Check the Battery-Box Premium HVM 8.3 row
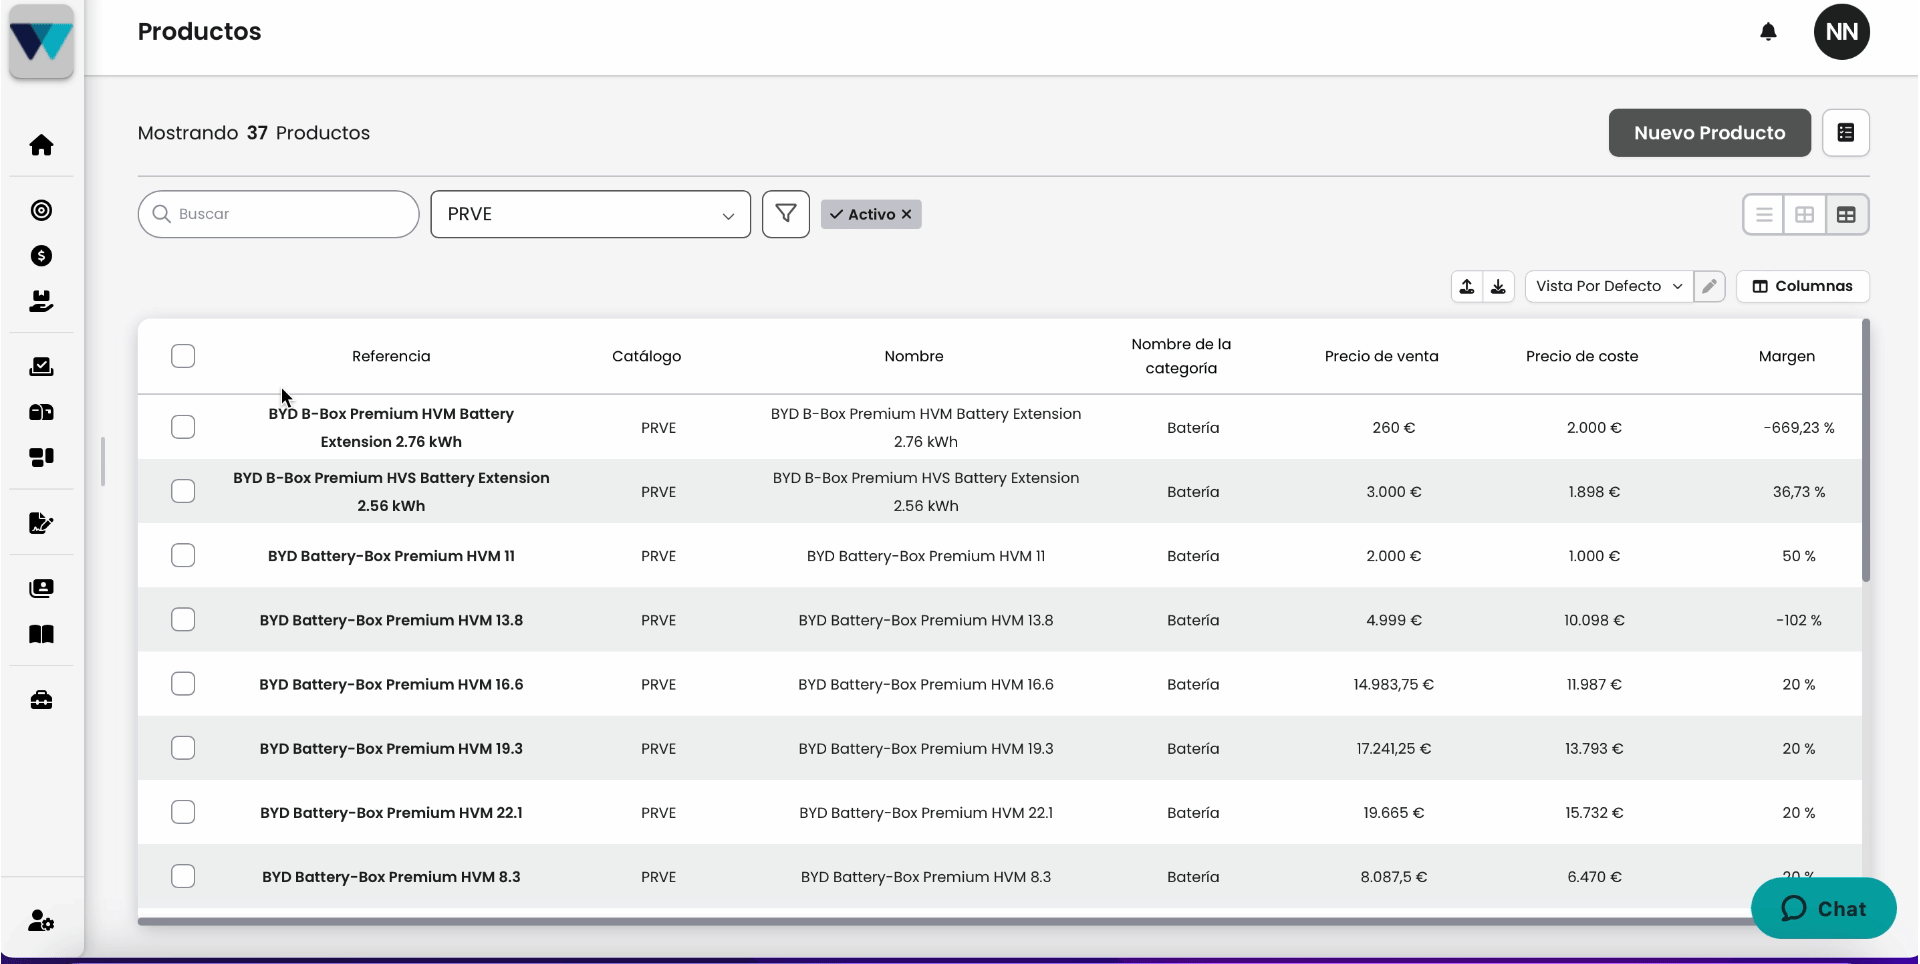The width and height of the screenshot is (1920, 964). 183,876
